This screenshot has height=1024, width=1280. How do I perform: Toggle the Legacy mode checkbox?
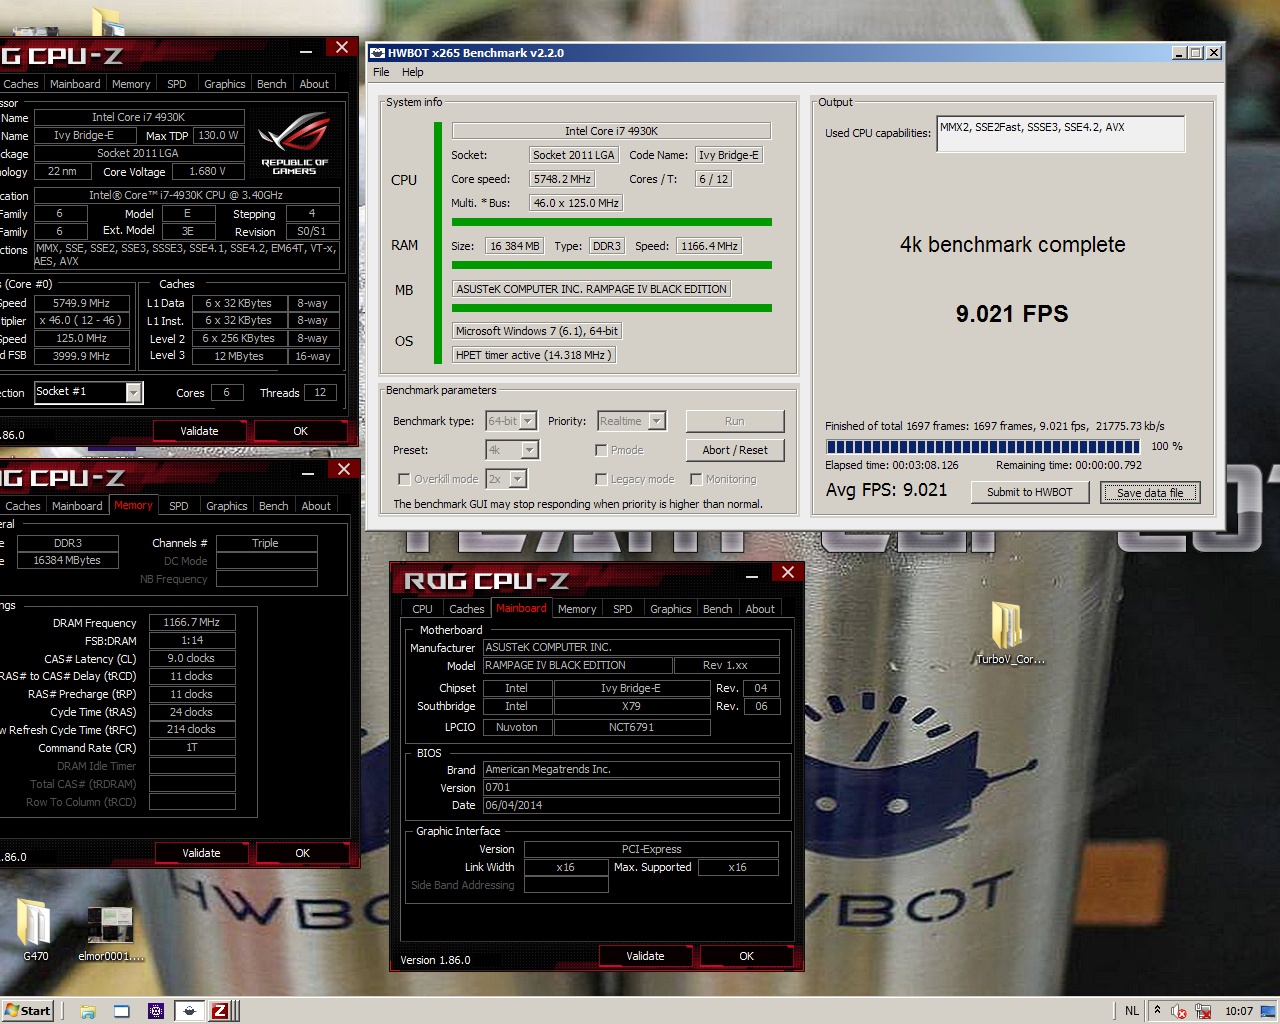coord(601,479)
